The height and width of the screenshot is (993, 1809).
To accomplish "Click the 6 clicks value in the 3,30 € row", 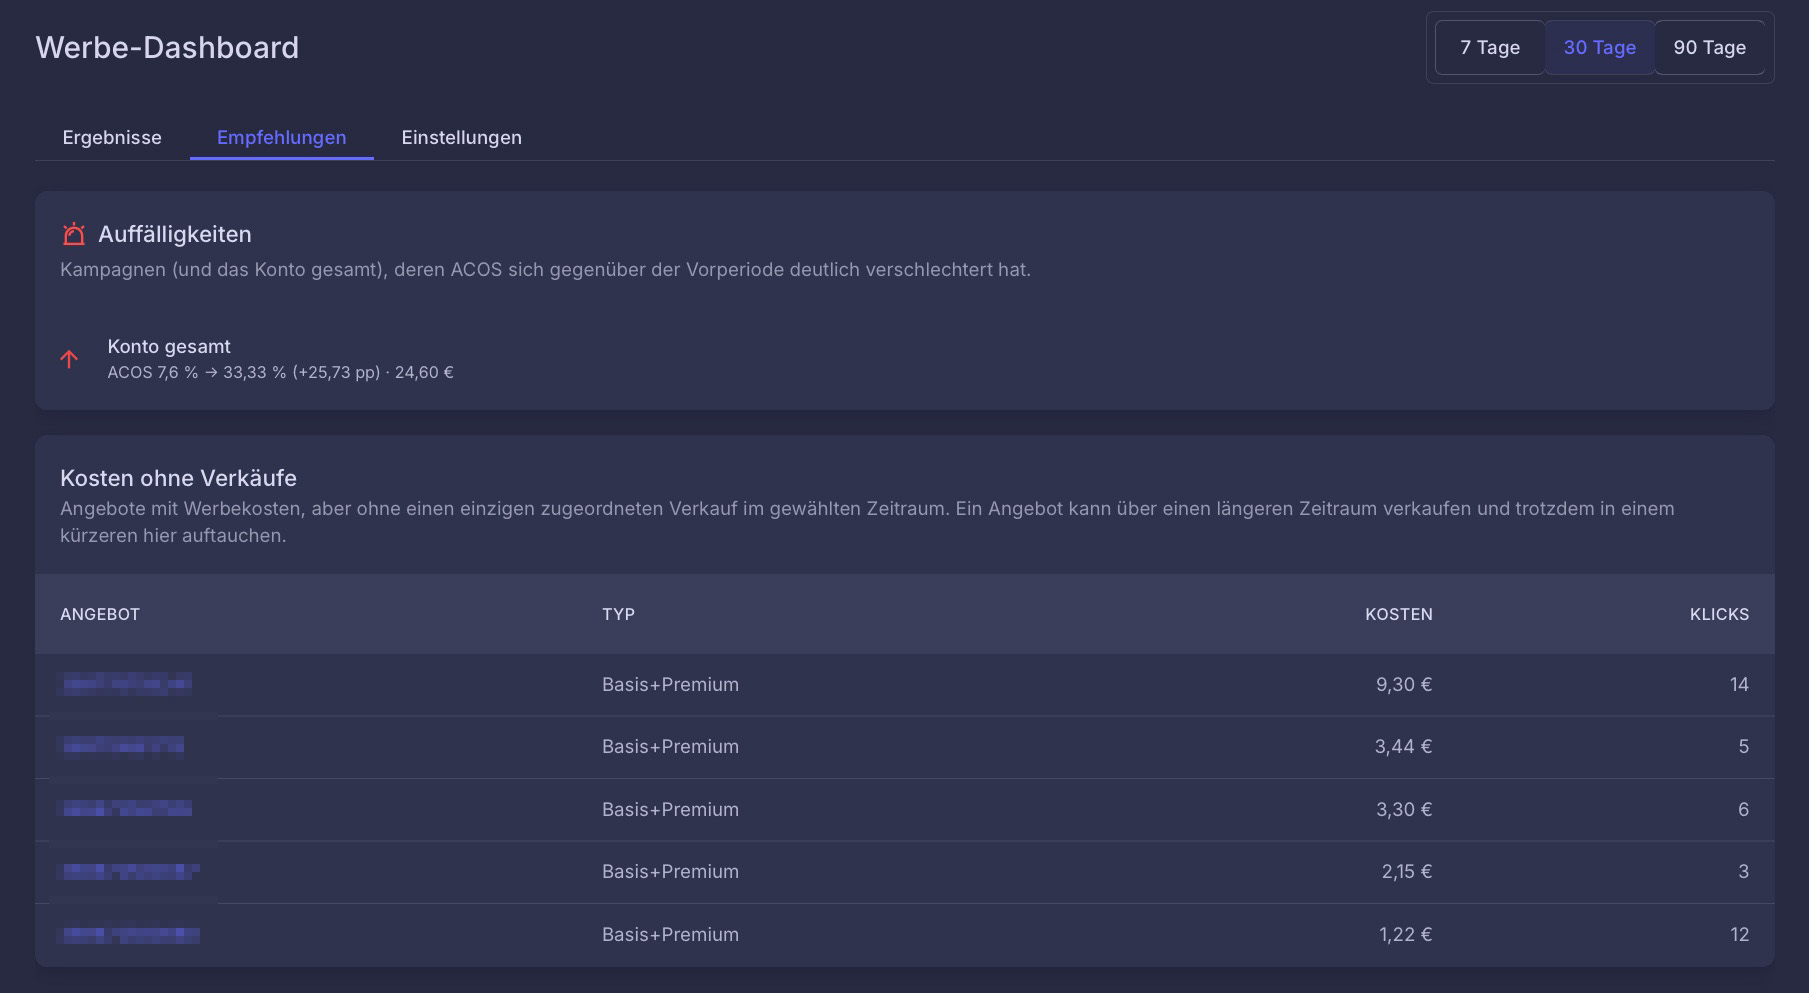I will coord(1744,809).
